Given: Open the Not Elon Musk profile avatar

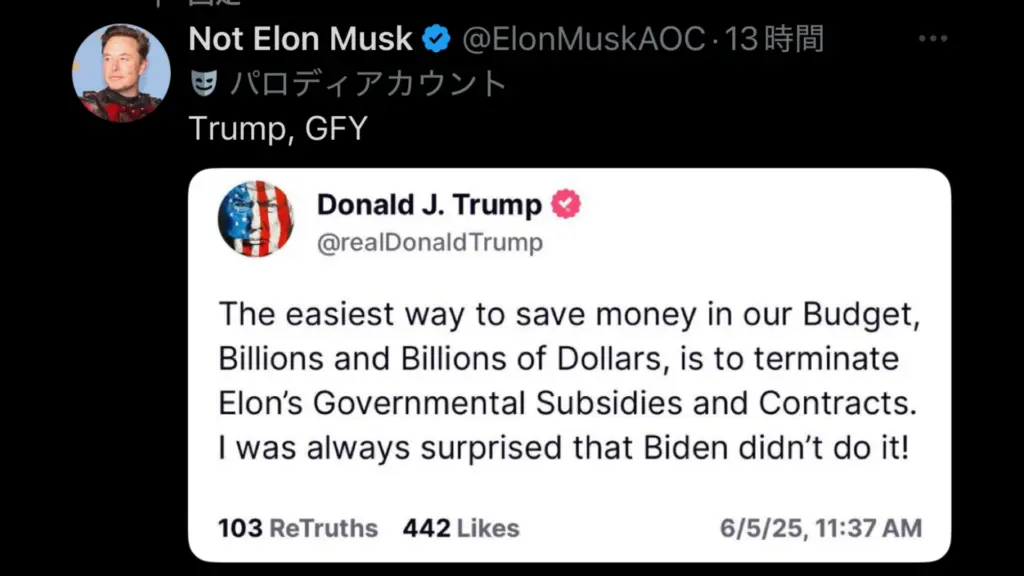Looking at the screenshot, I should [x=120, y=73].
